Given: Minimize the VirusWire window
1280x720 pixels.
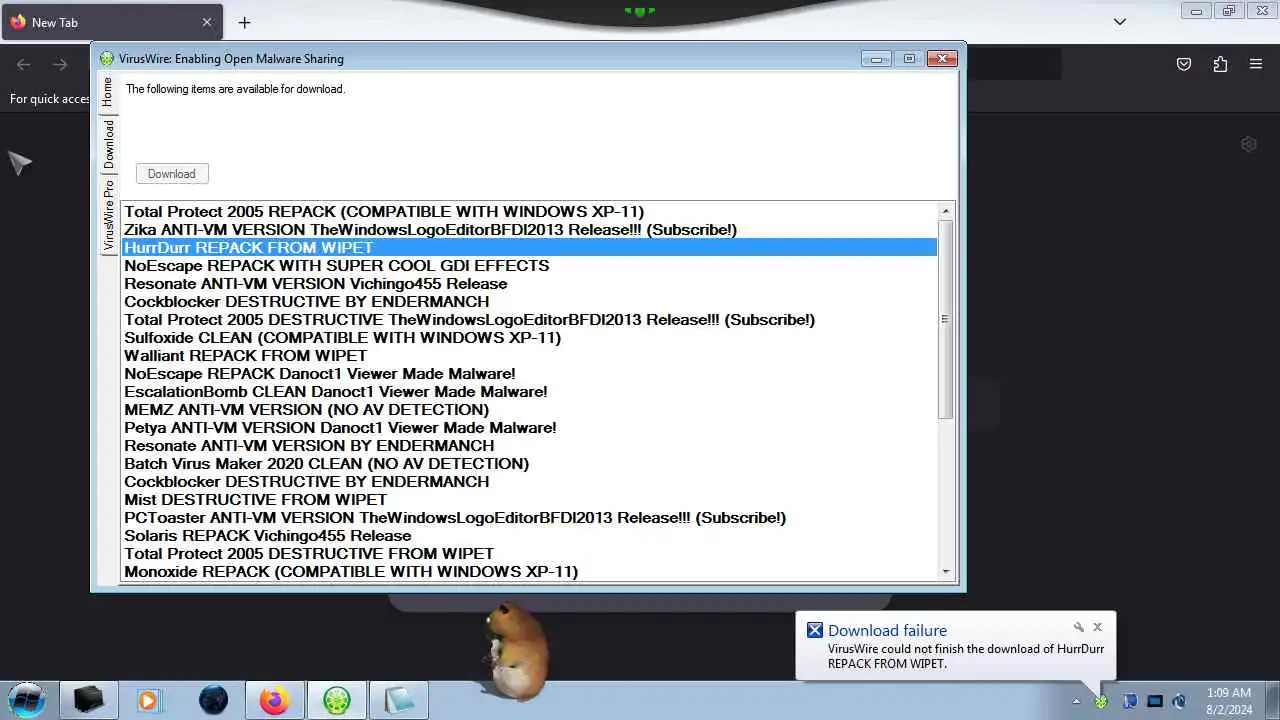Looking at the screenshot, I should click(x=876, y=59).
